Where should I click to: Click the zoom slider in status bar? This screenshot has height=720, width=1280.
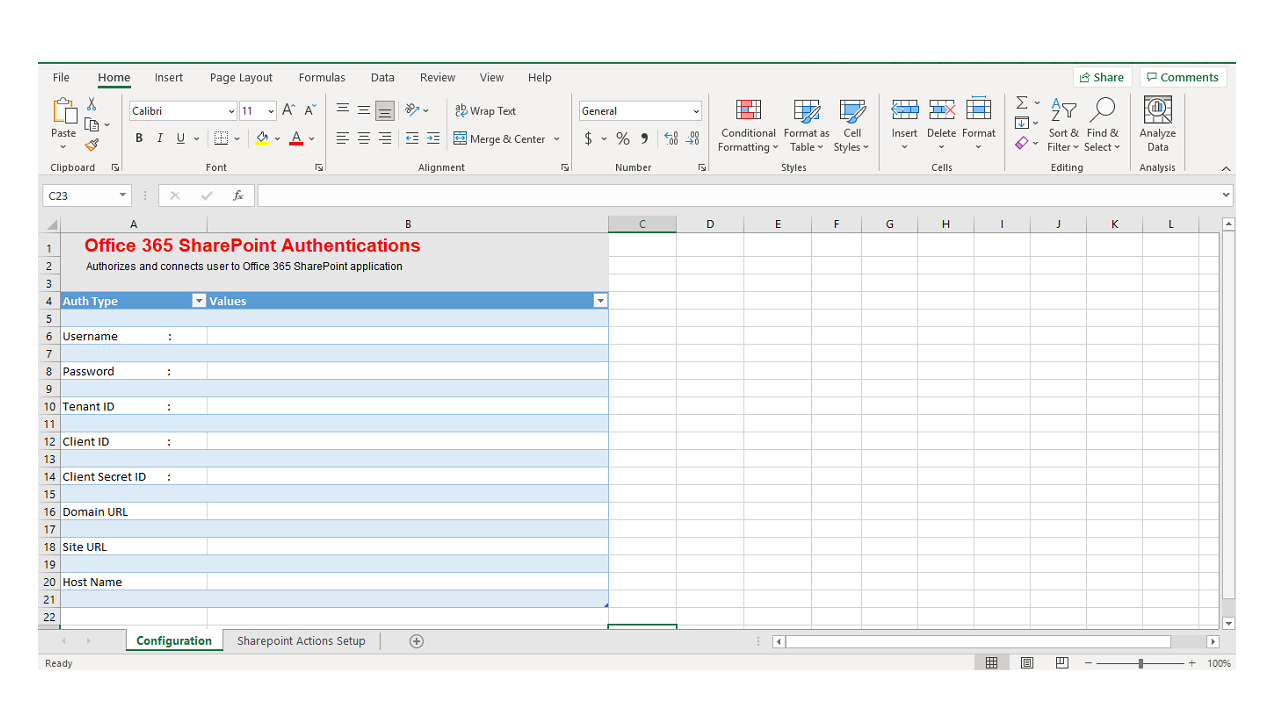coord(1141,663)
